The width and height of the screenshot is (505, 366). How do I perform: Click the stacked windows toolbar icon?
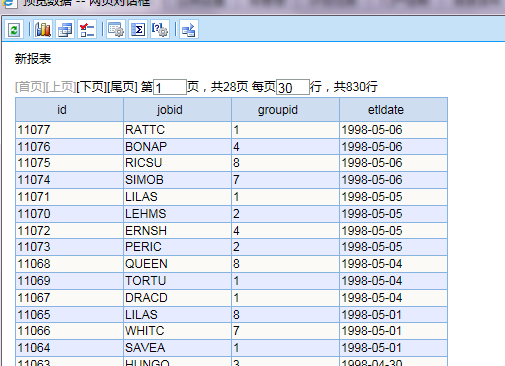pos(65,30)
